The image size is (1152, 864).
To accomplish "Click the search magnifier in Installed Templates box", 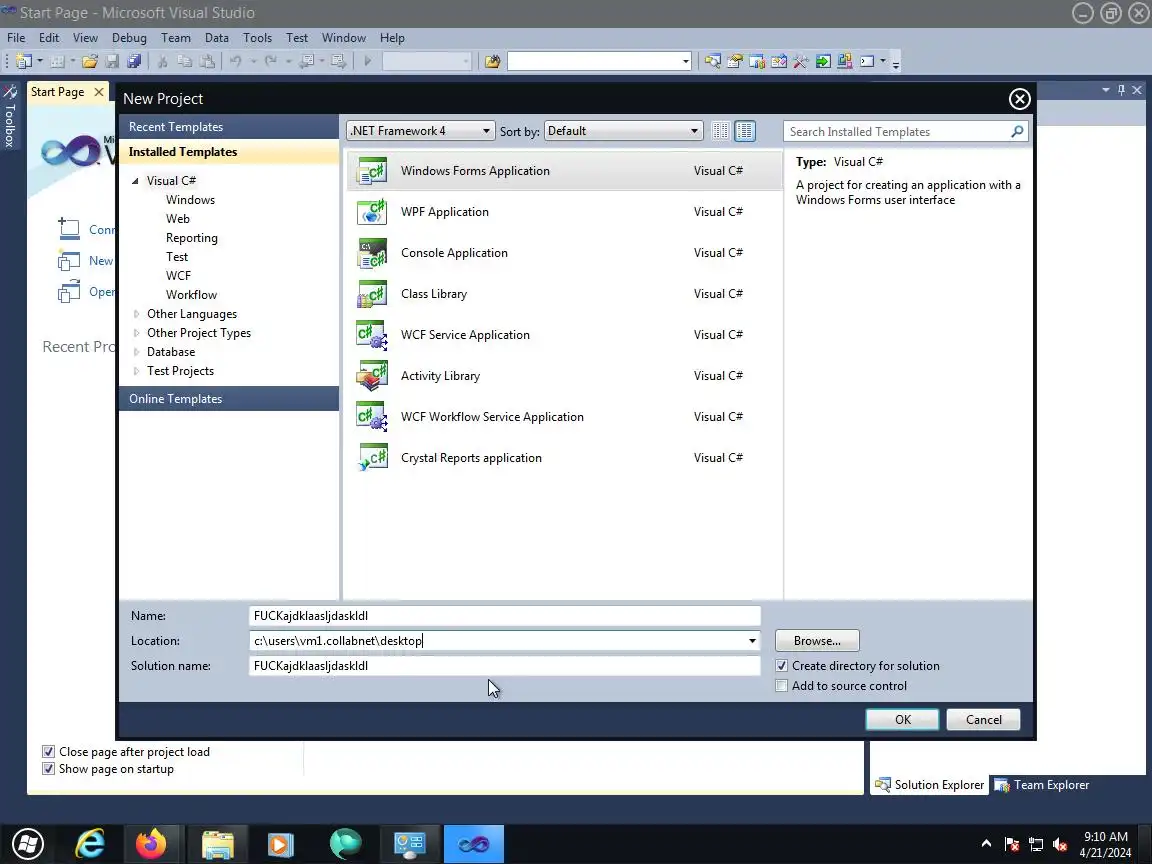I will click(1017, 132).
